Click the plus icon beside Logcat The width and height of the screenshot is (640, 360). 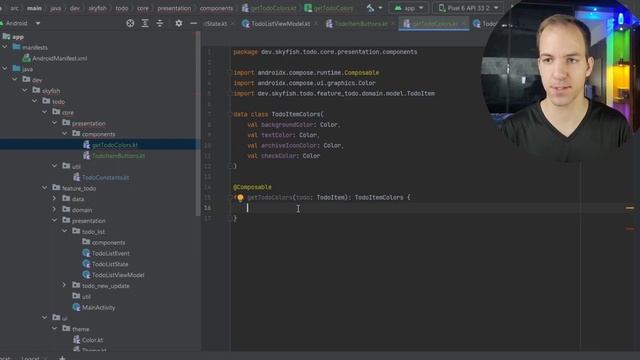pos(62,358)
